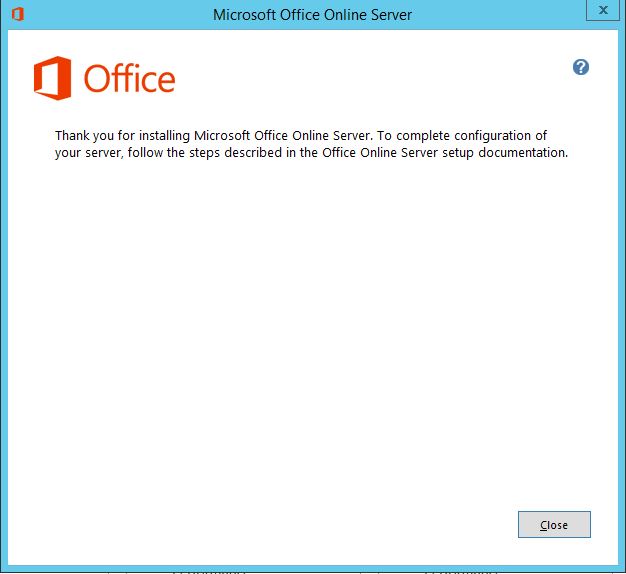Click the empty title bar area left of the title
Image resolution: width=626 pixels, height=574 pixels.
110,15
